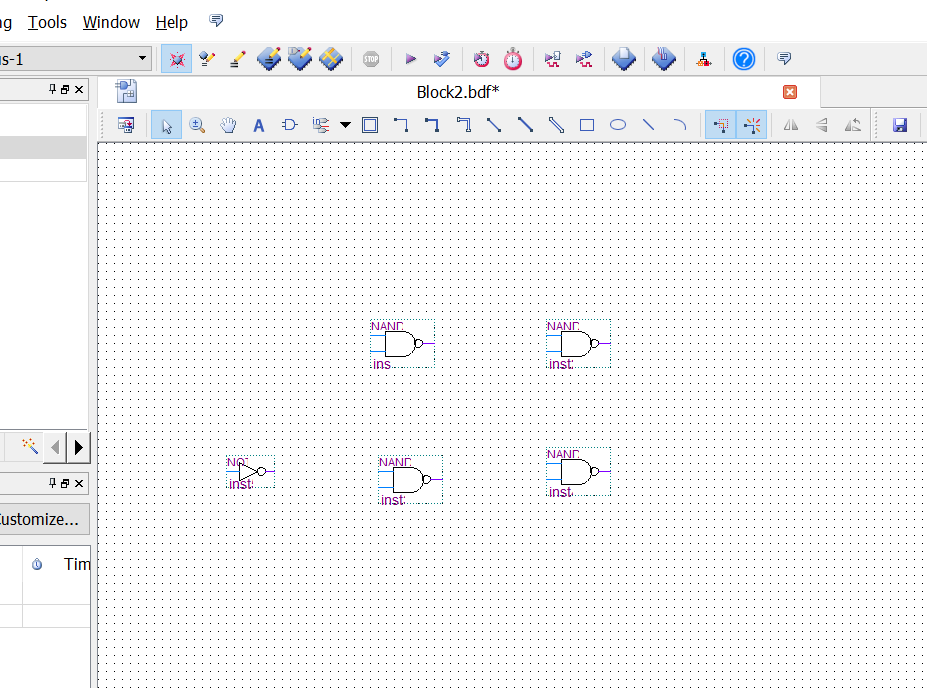Open the Timing Analyzer red stopwatch icon

point(513,59)
